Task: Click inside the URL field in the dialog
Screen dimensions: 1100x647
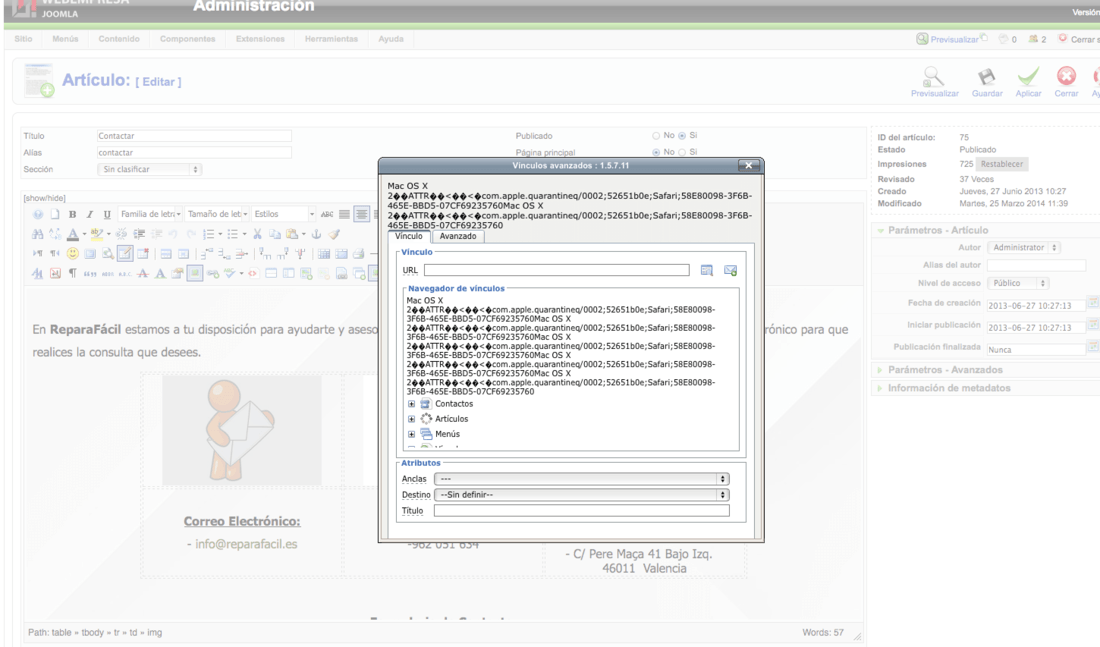Action: pyautogui.click(x=556, y=270)
